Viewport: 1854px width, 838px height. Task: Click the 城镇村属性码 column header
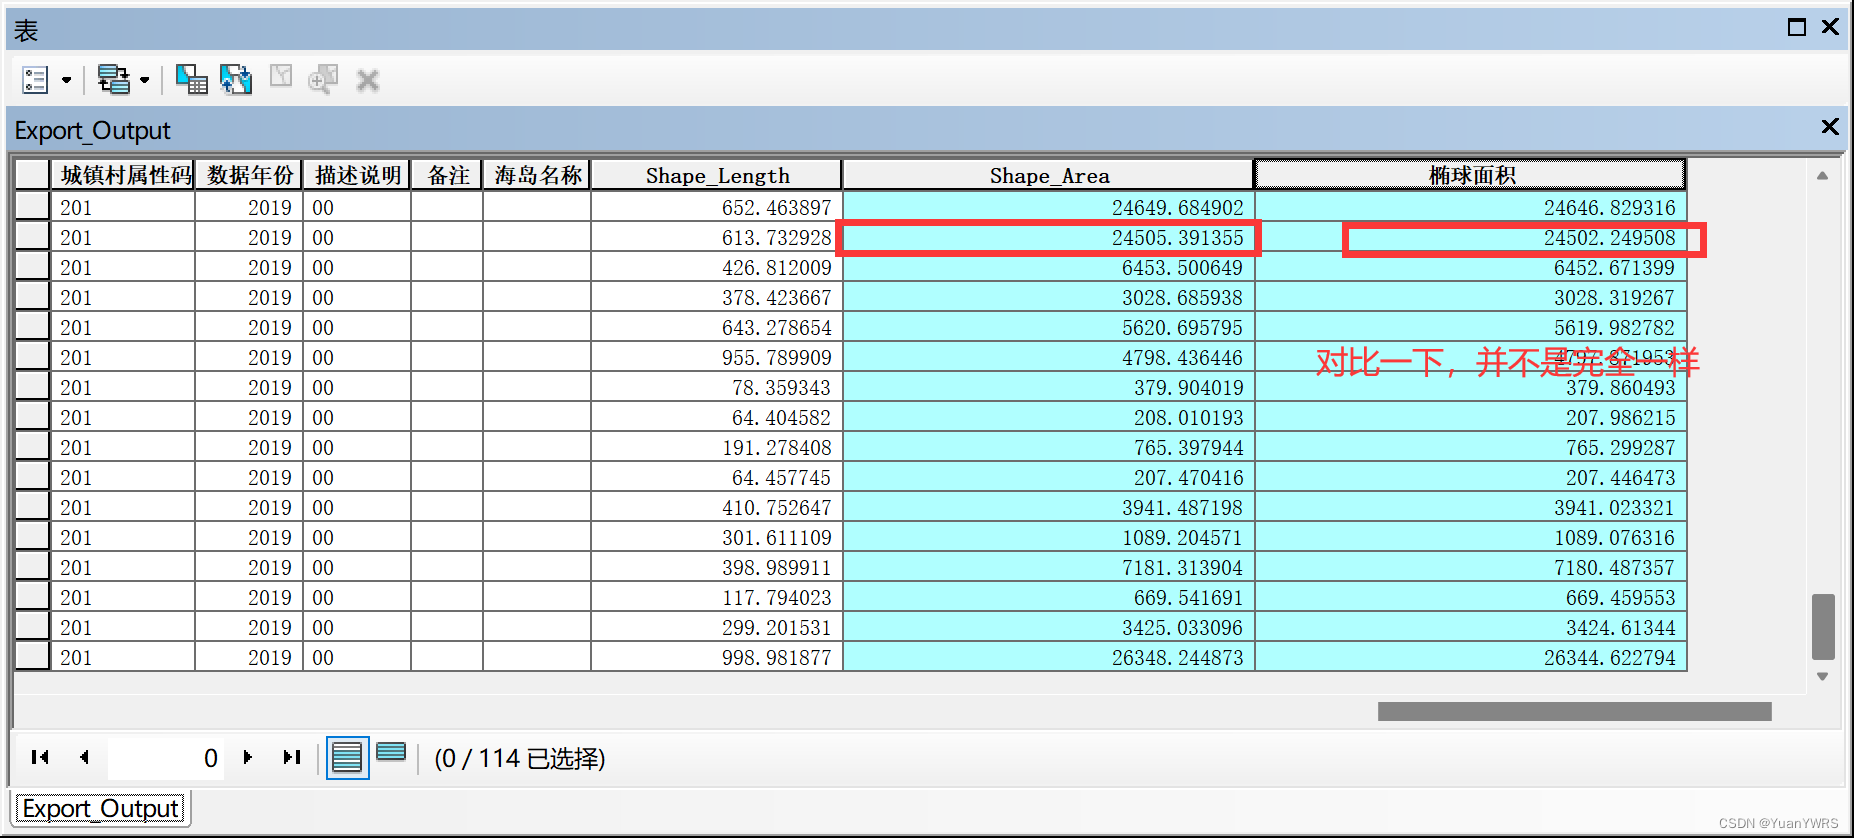tap(124, 175)
